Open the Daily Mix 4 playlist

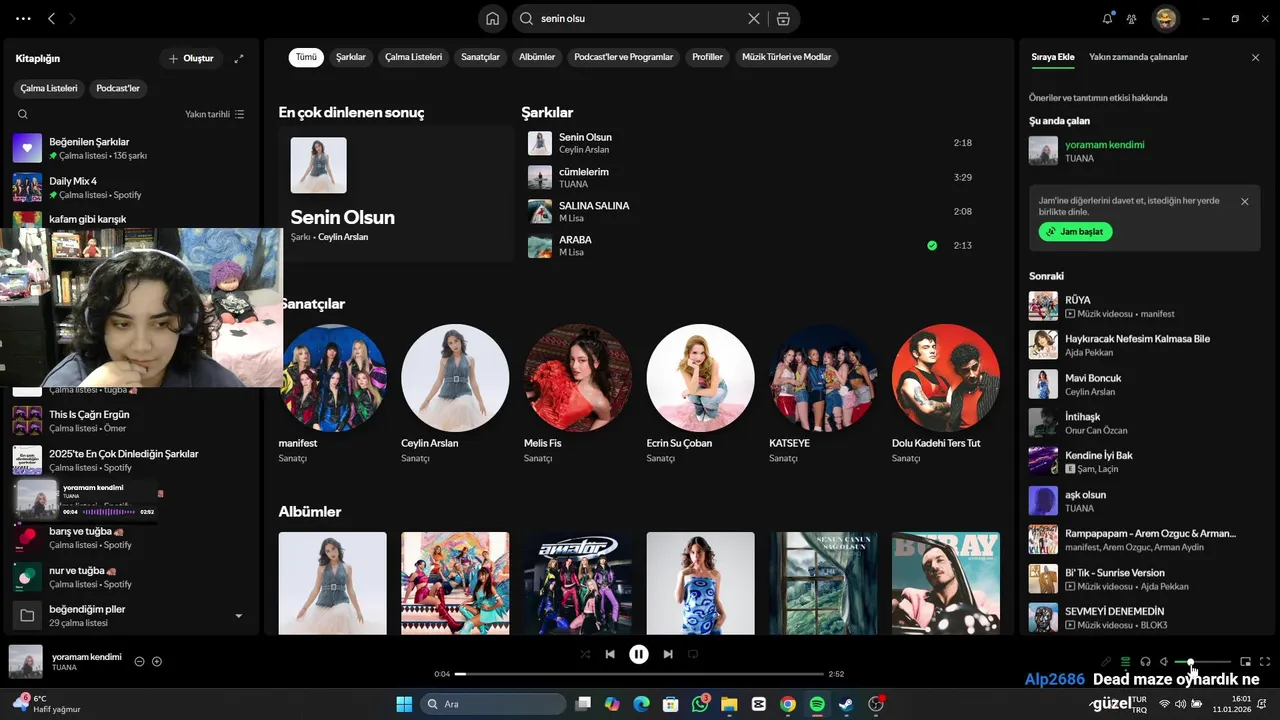click(130, 187)
